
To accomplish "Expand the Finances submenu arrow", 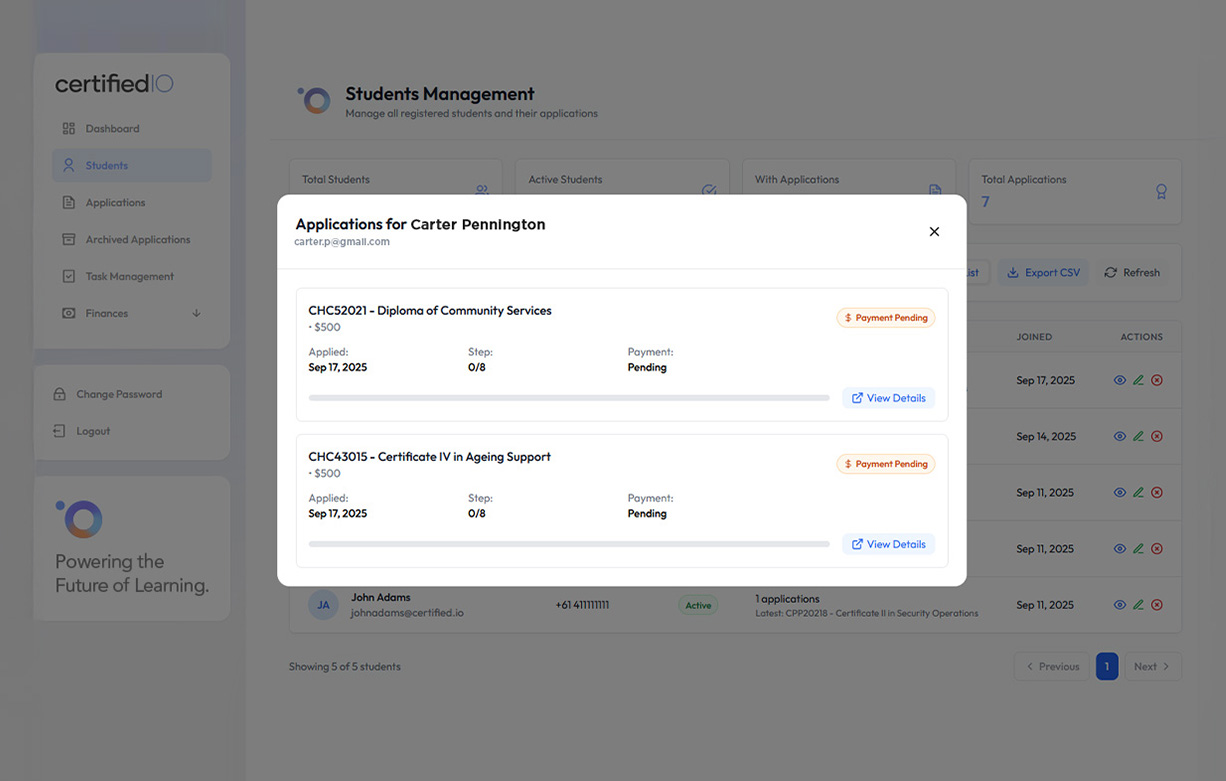I will [196, 314].
